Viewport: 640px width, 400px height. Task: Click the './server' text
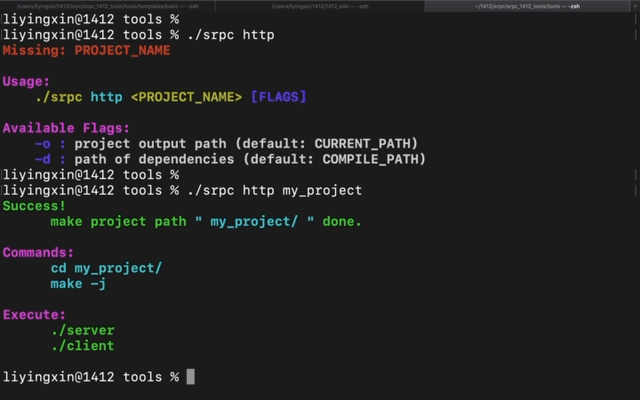point(83,330)
